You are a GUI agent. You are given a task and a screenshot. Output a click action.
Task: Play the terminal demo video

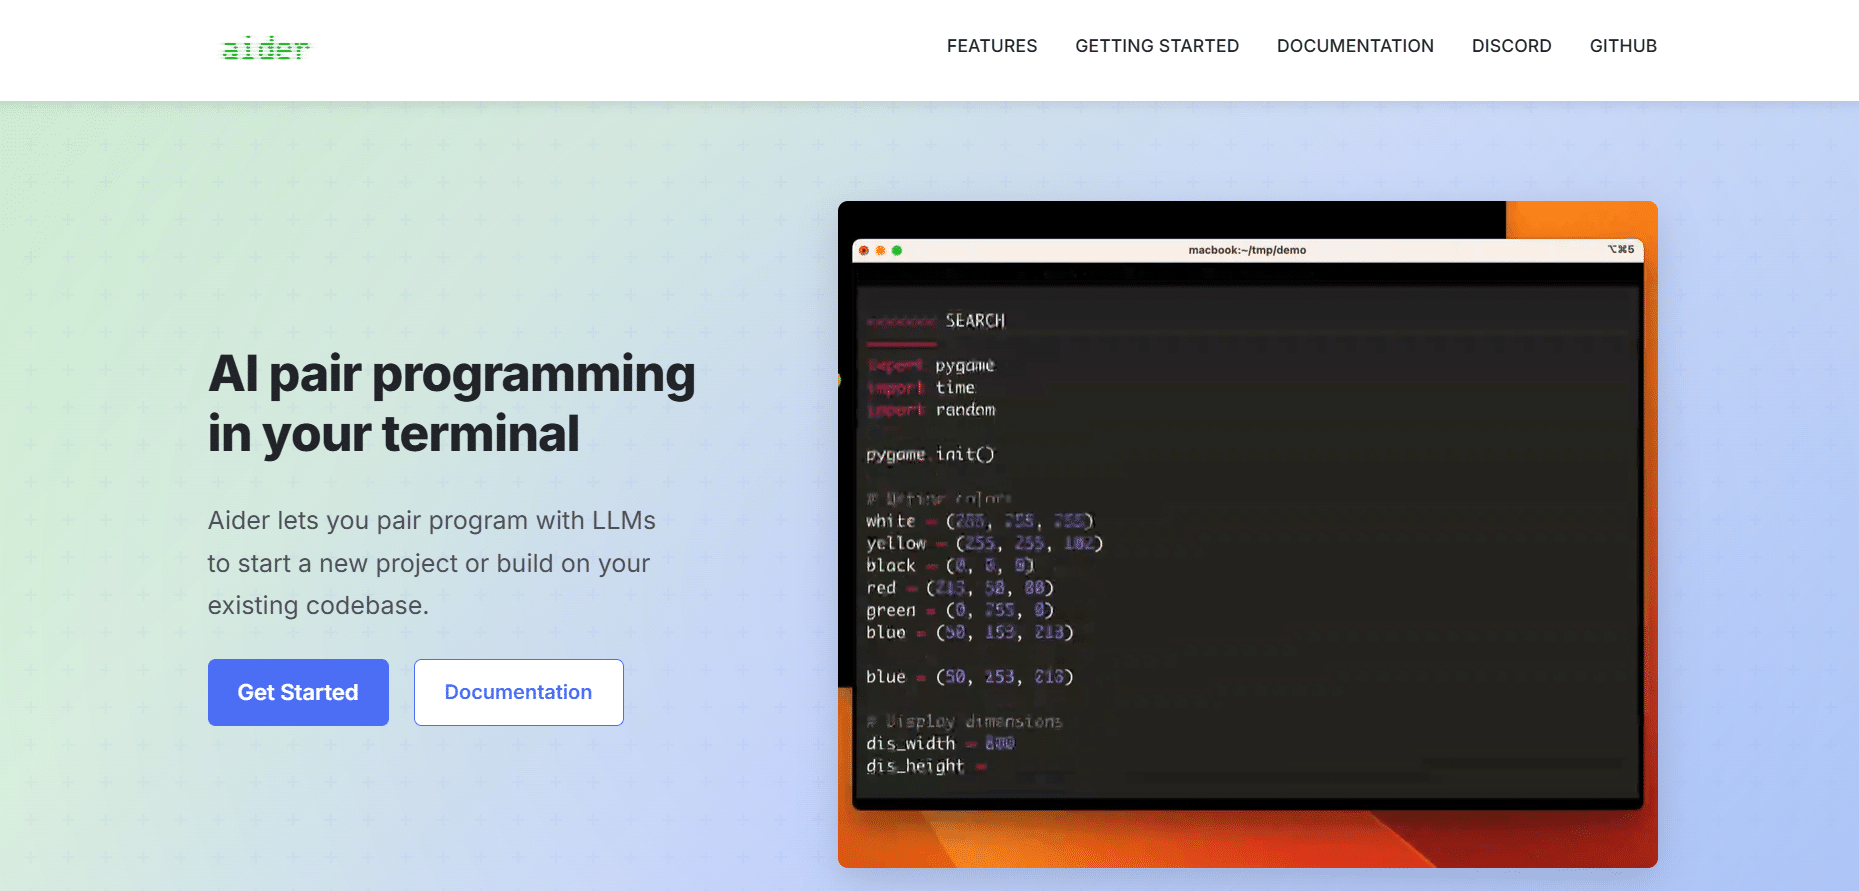[1248, 534]
